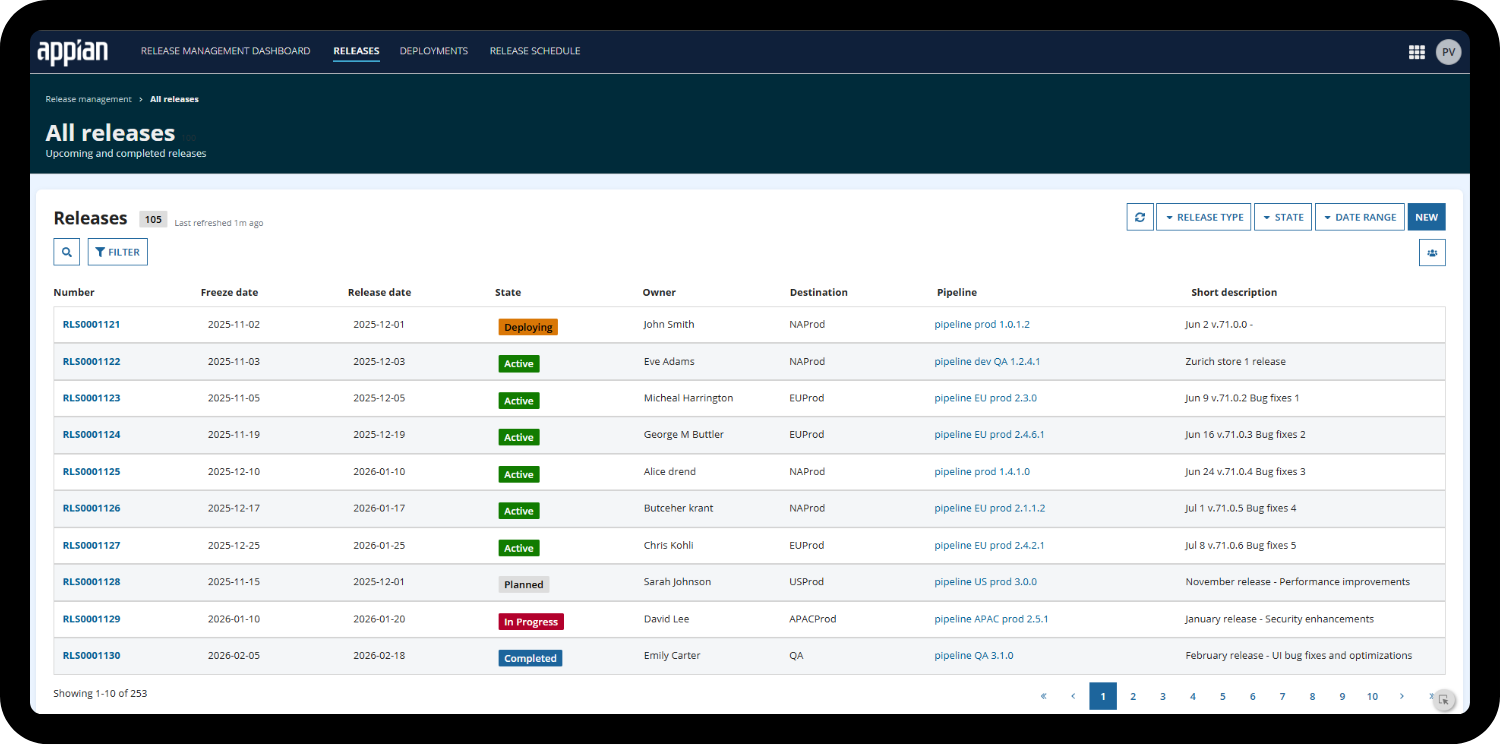Sort by the Owner column header
The width and height of the screenshot is (1500, 747).
point(659,293)
